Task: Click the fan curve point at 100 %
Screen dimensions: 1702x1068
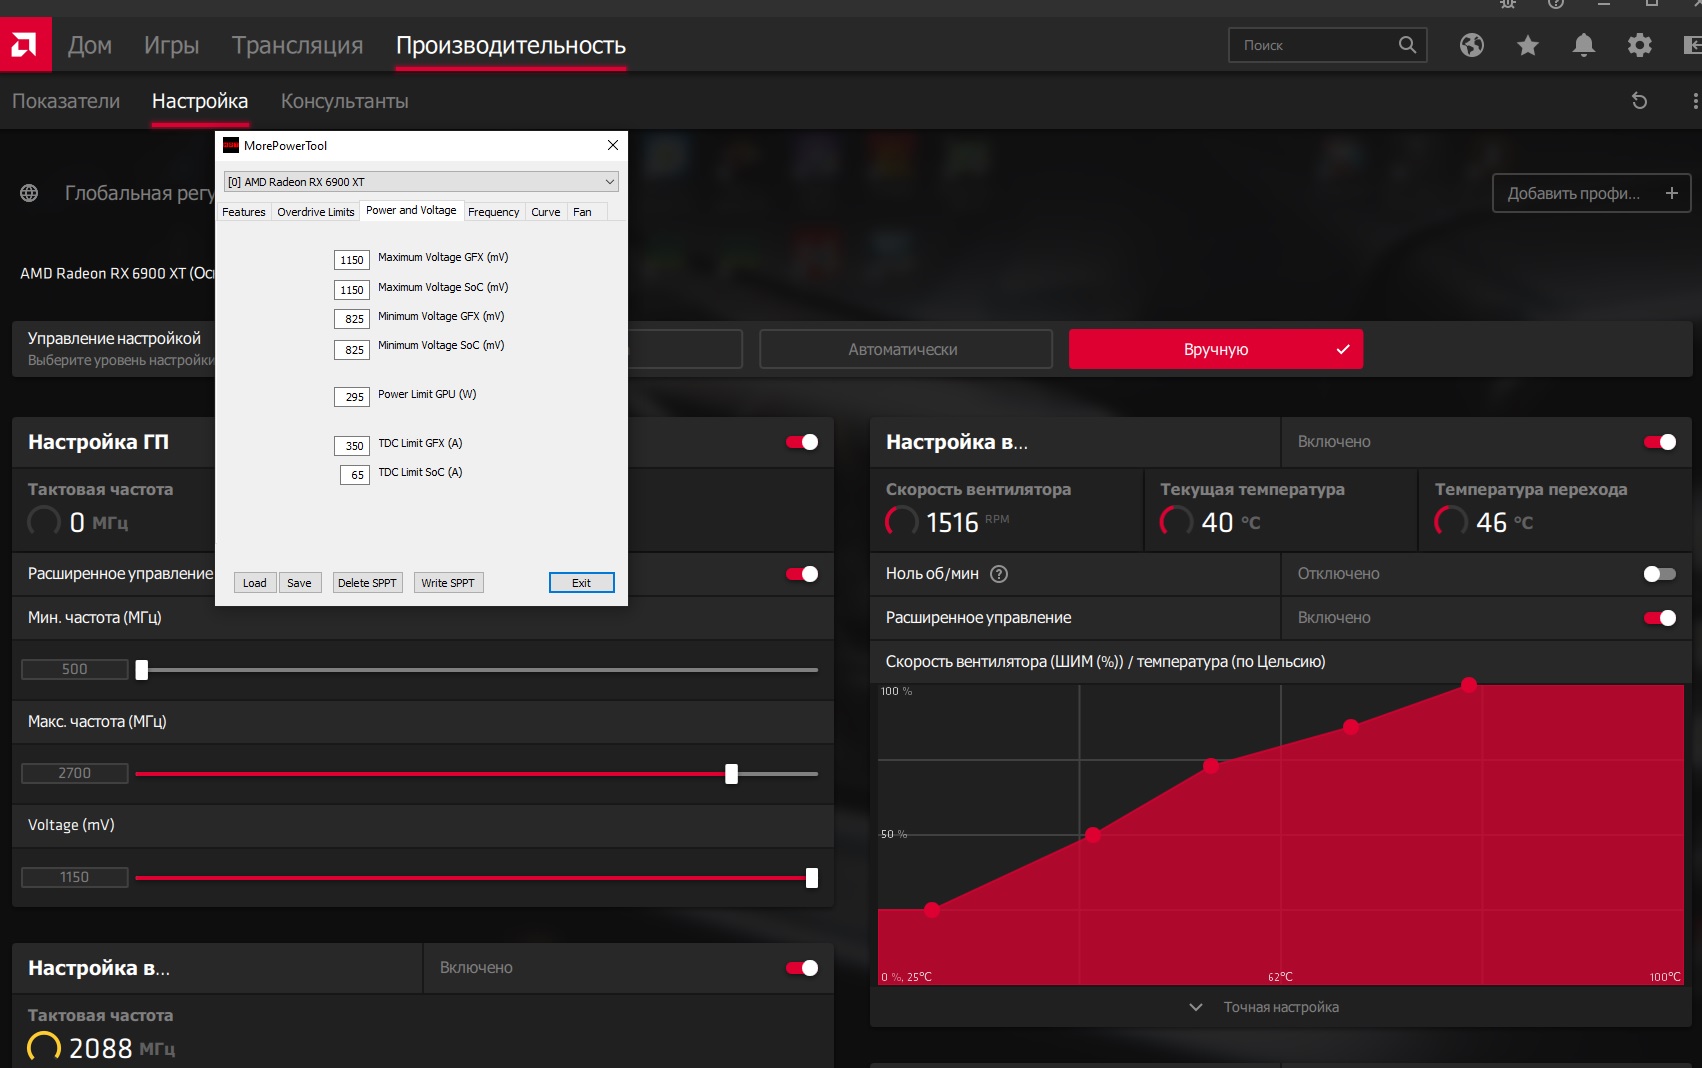Action: click(1469, 685)
